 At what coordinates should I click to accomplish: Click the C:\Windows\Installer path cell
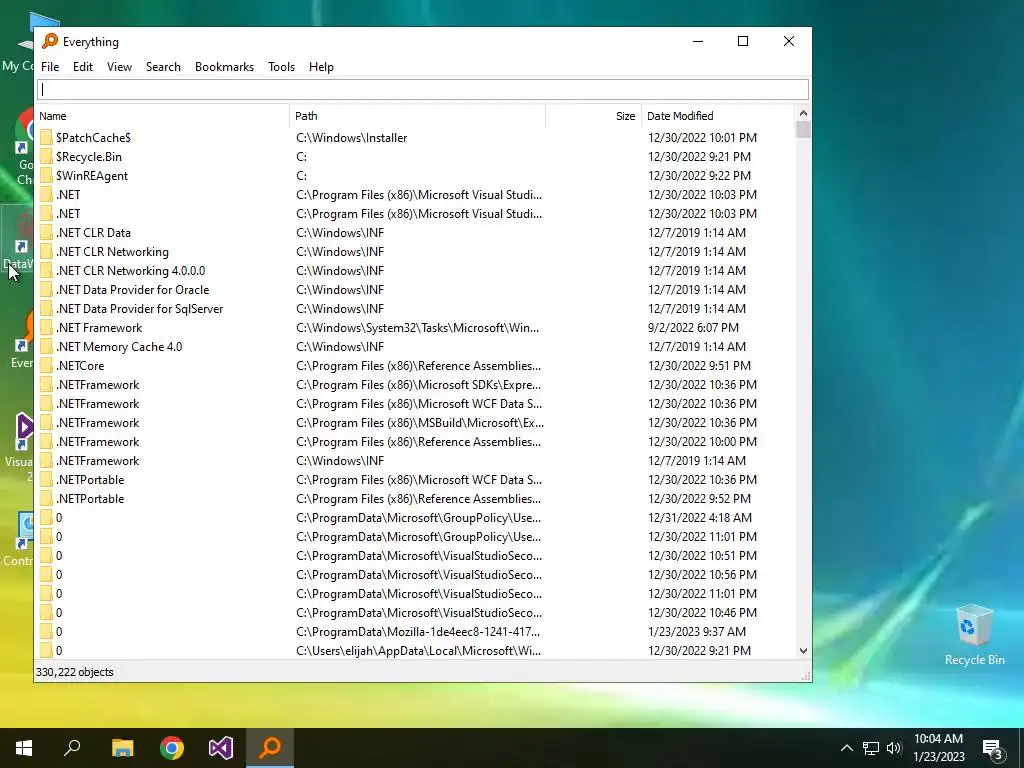pyautogui.click(x=351, y=138)
